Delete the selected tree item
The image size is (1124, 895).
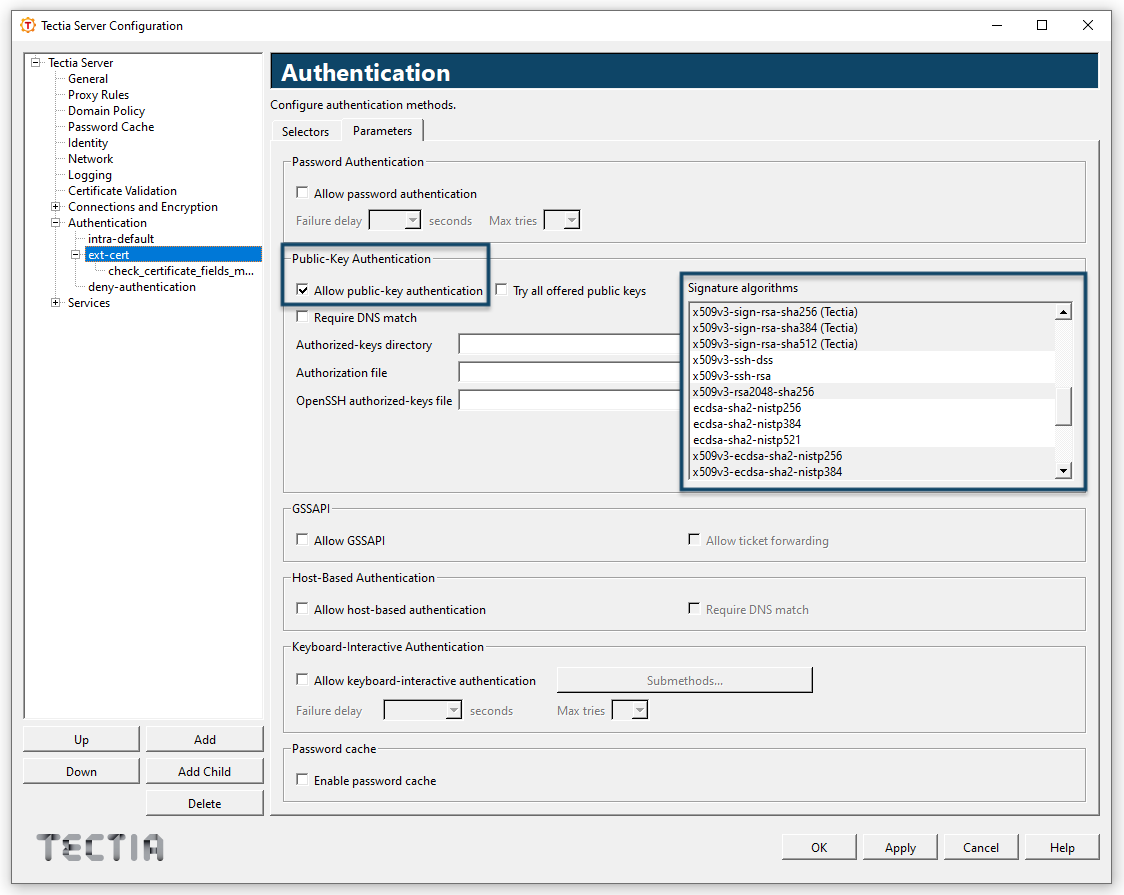[x=205, y=803]
